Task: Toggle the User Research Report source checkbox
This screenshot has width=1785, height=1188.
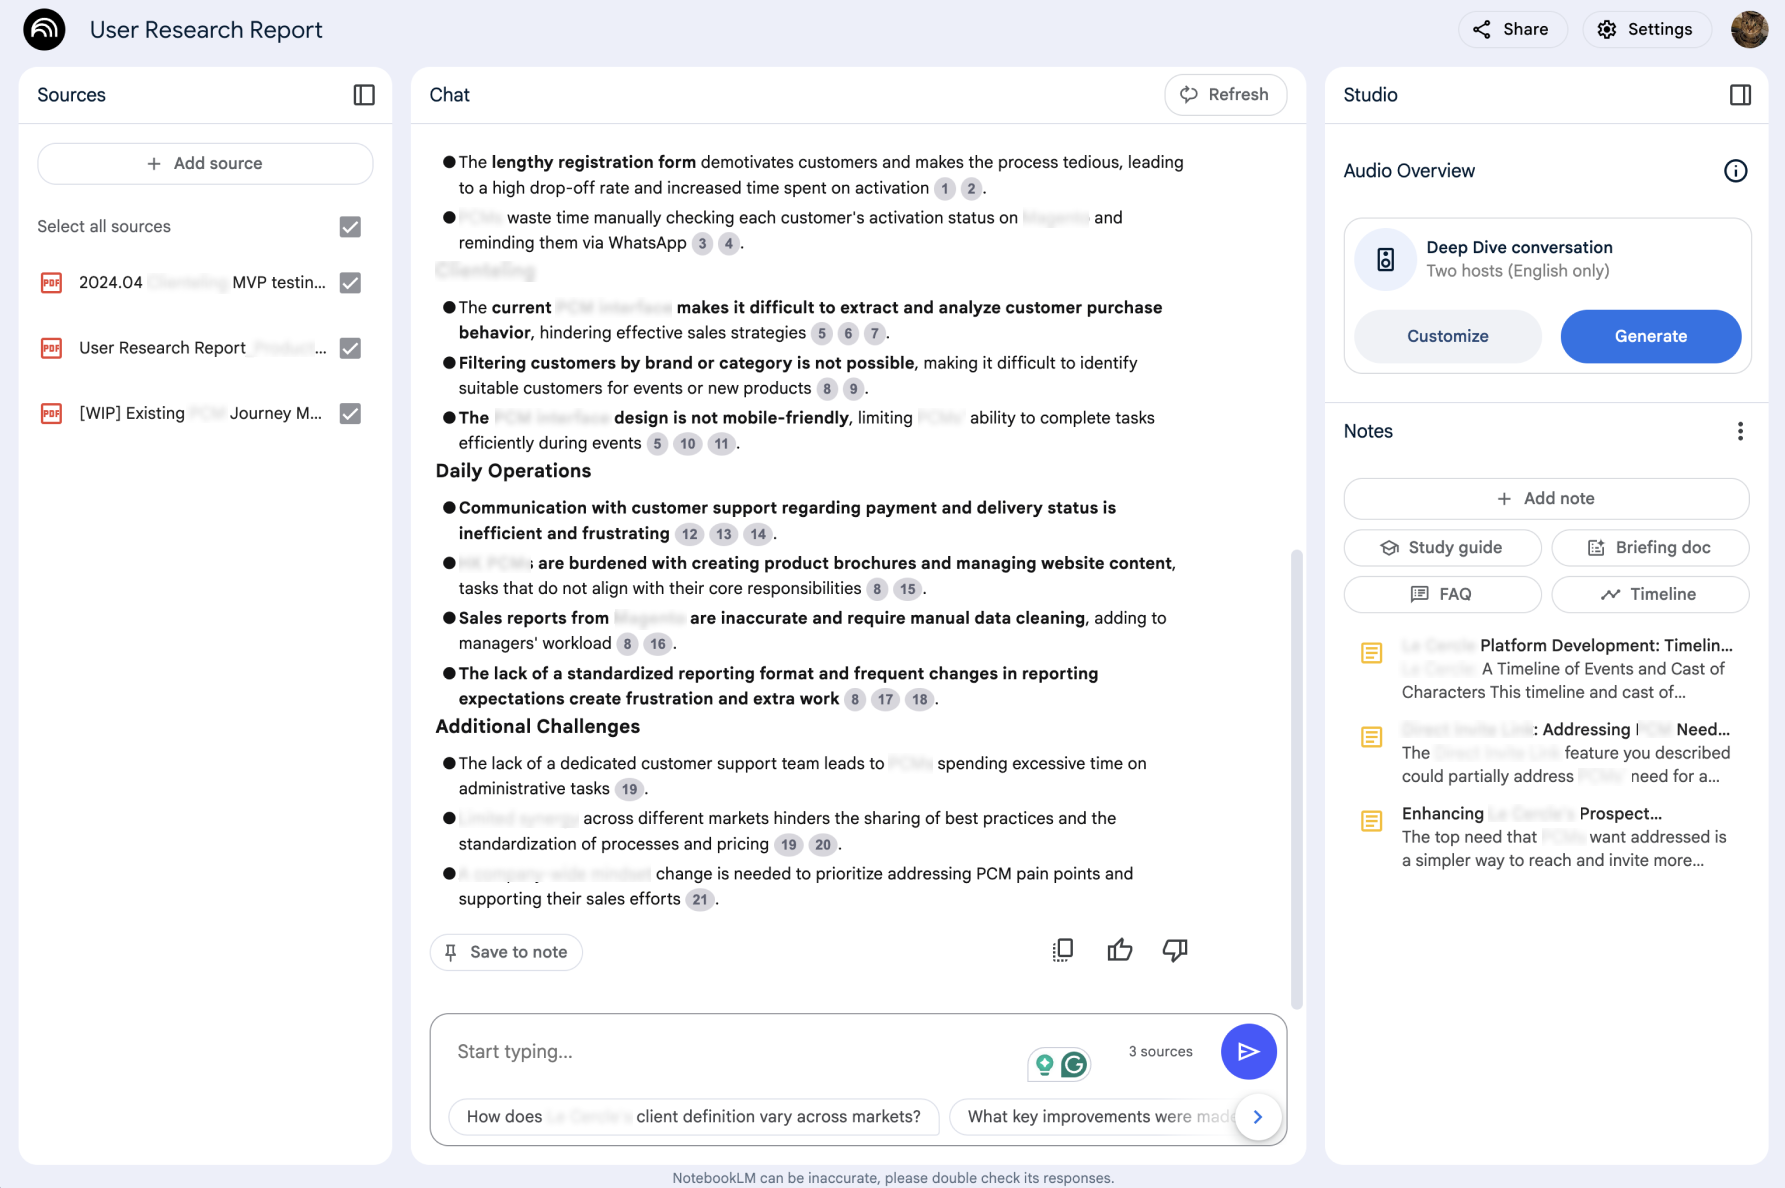Action: point(350,348)
